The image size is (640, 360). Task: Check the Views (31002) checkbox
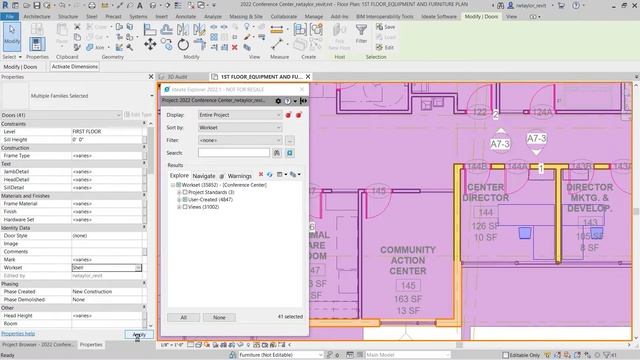[x=185, y=207]
